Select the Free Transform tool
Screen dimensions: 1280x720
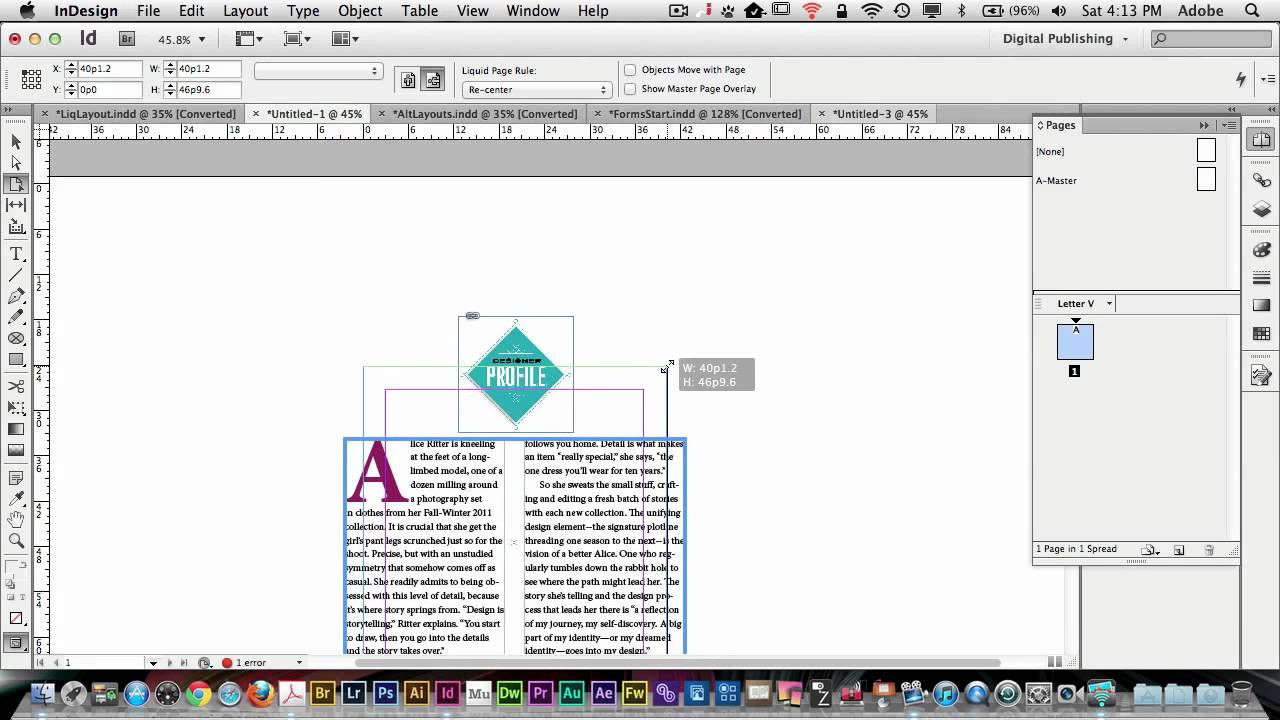(x=16, y=407)
